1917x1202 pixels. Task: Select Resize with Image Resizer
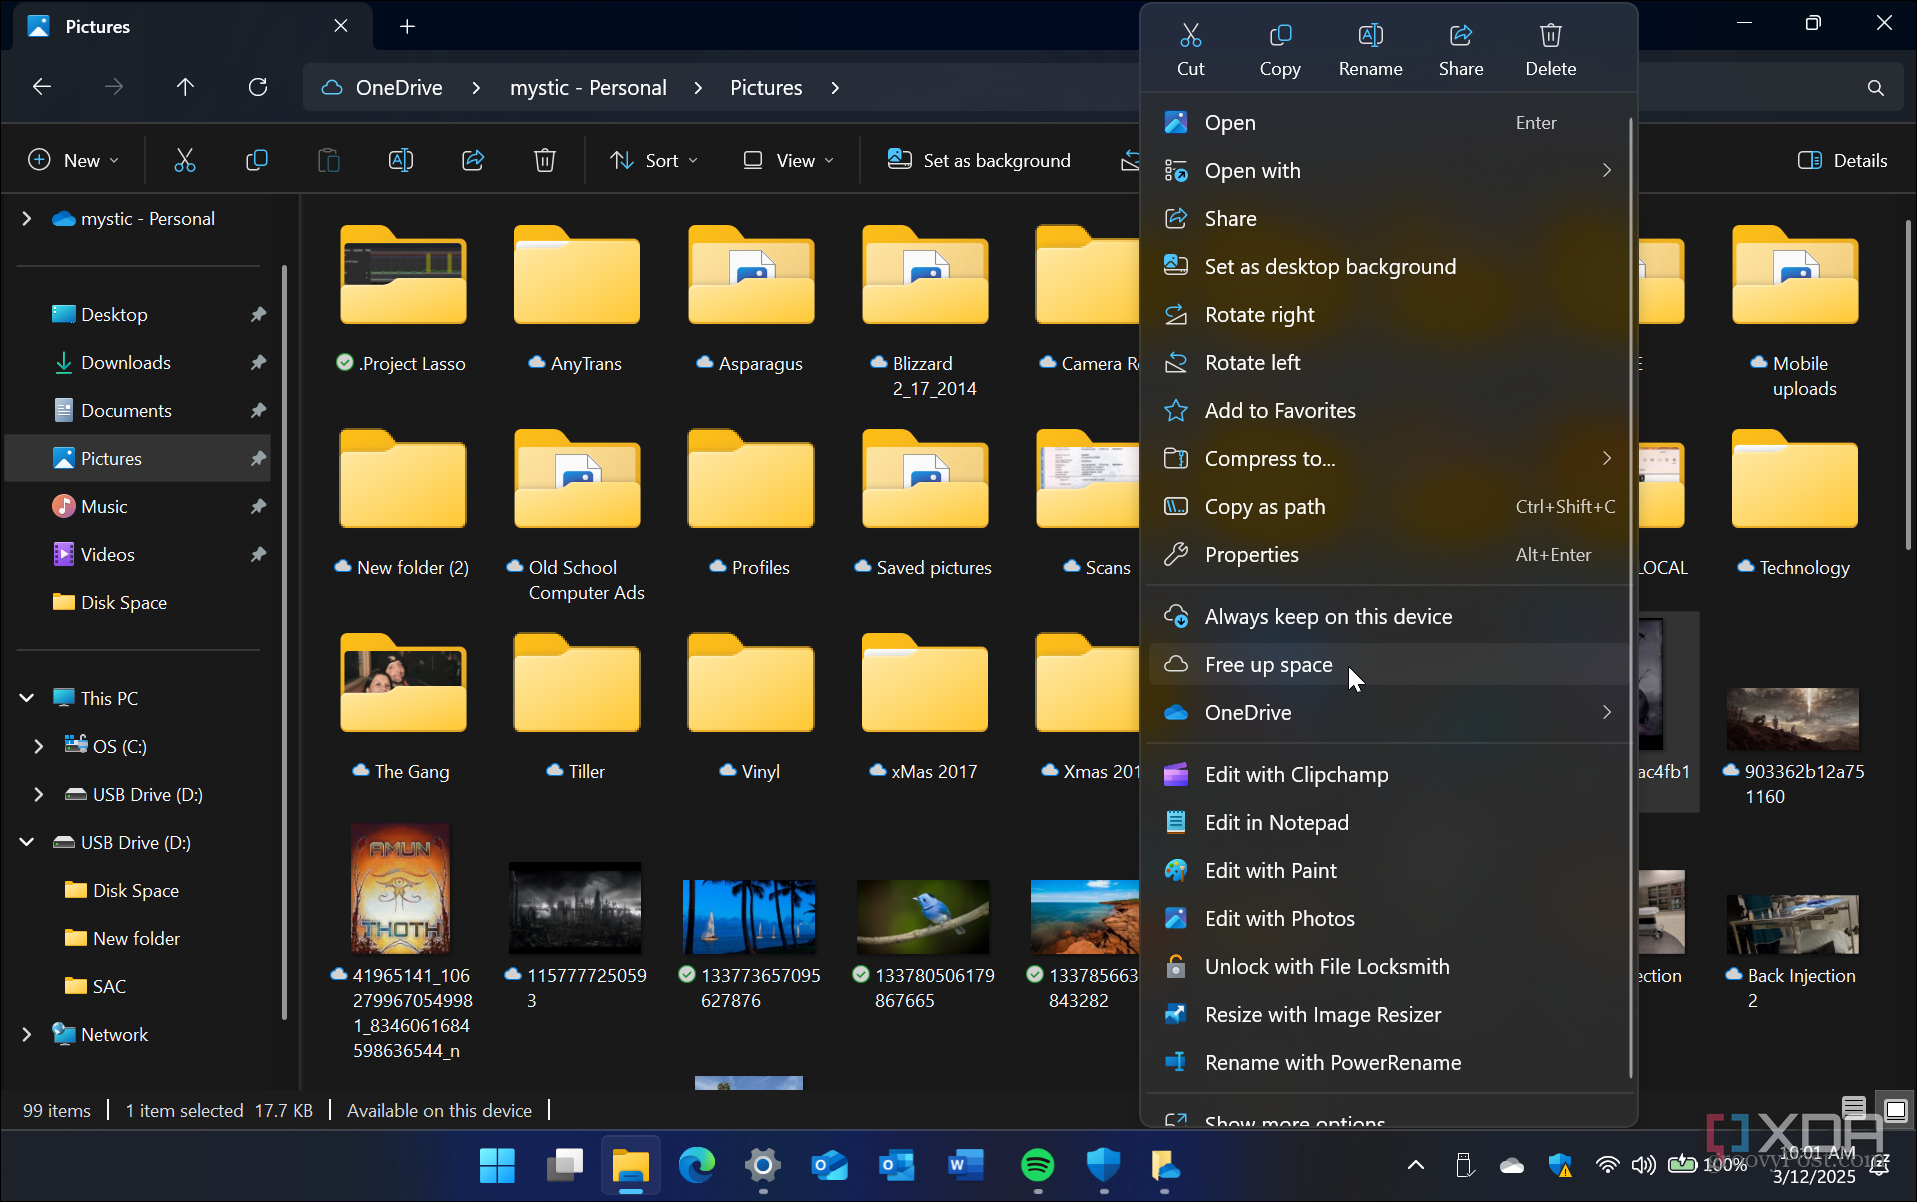pyautogui.click(x=1388, y=1015)
